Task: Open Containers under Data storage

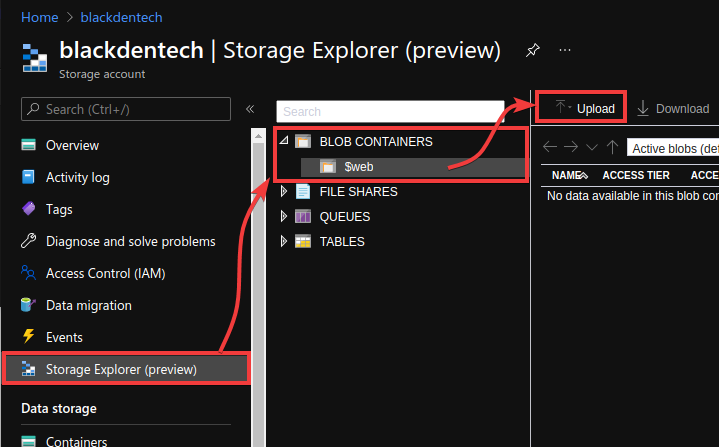Action: 77,441
